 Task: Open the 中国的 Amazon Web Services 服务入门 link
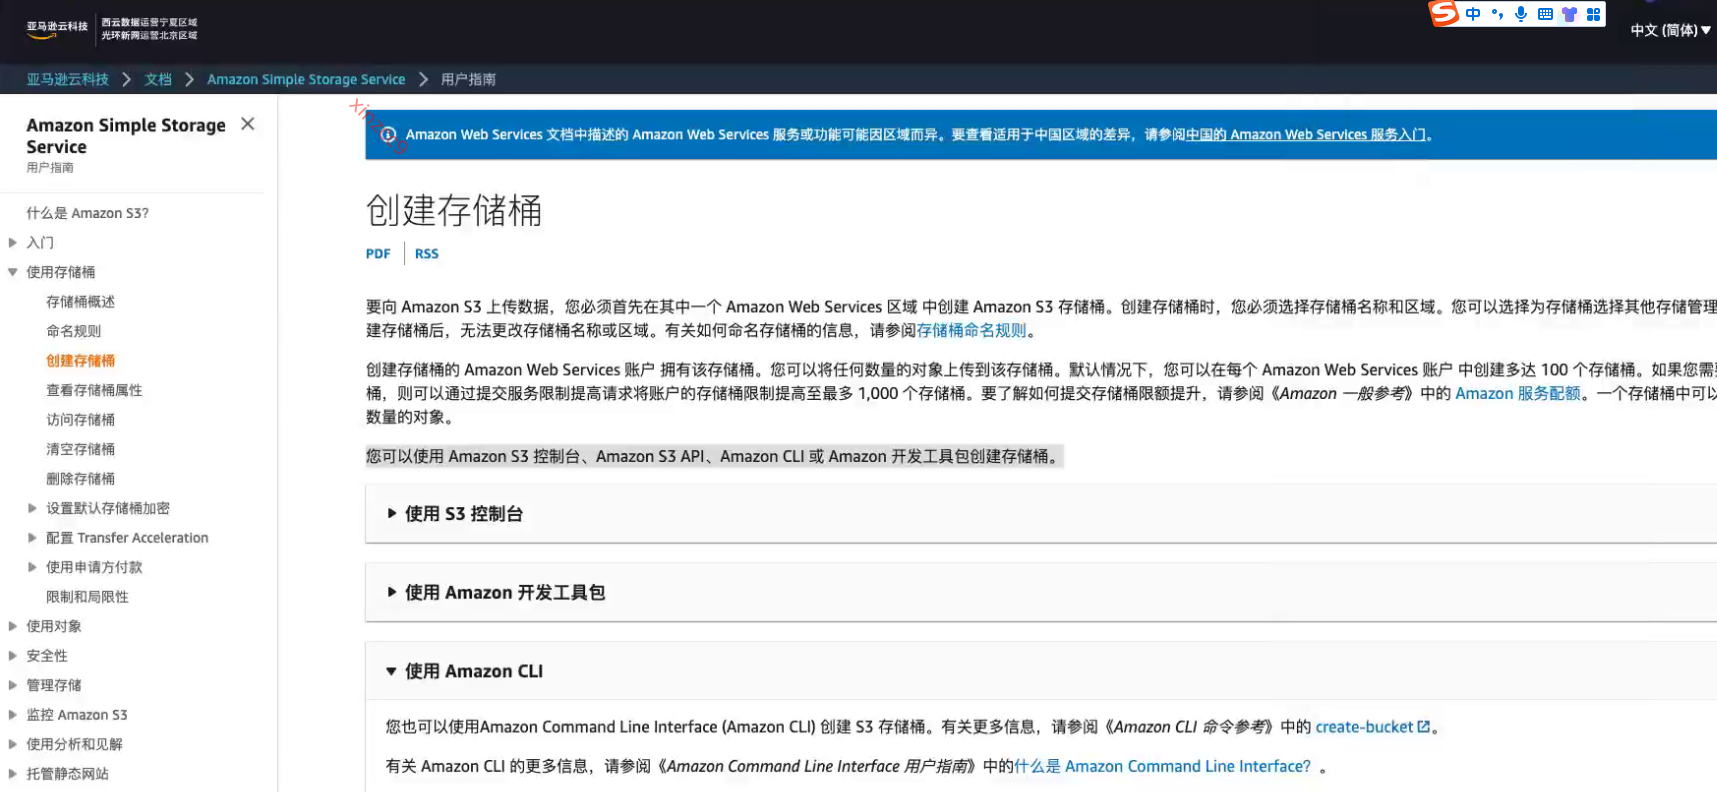tap(1306, 135)
